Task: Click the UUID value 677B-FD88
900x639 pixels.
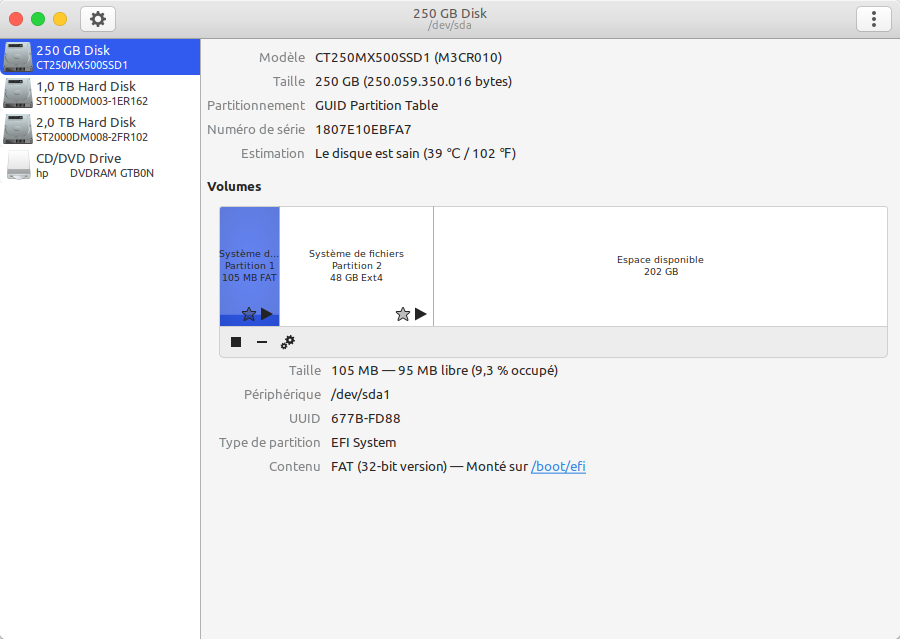Action: coord(366,419)
